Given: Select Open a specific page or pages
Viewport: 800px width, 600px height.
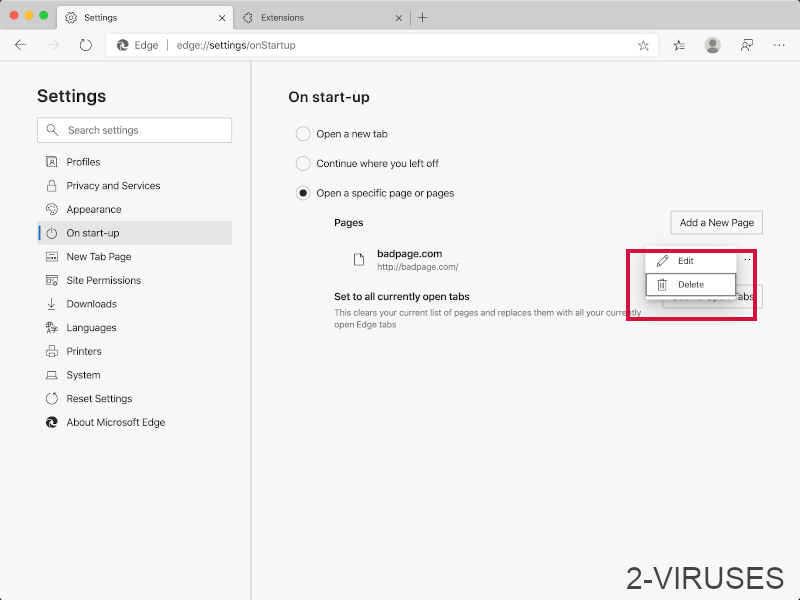Looking at the screenshot, I should 303,193.
